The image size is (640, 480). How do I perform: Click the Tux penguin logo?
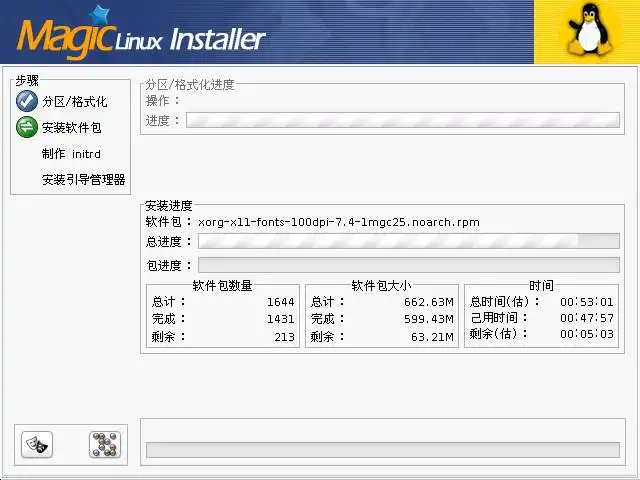pyautogui.click(x=589, y=29)
